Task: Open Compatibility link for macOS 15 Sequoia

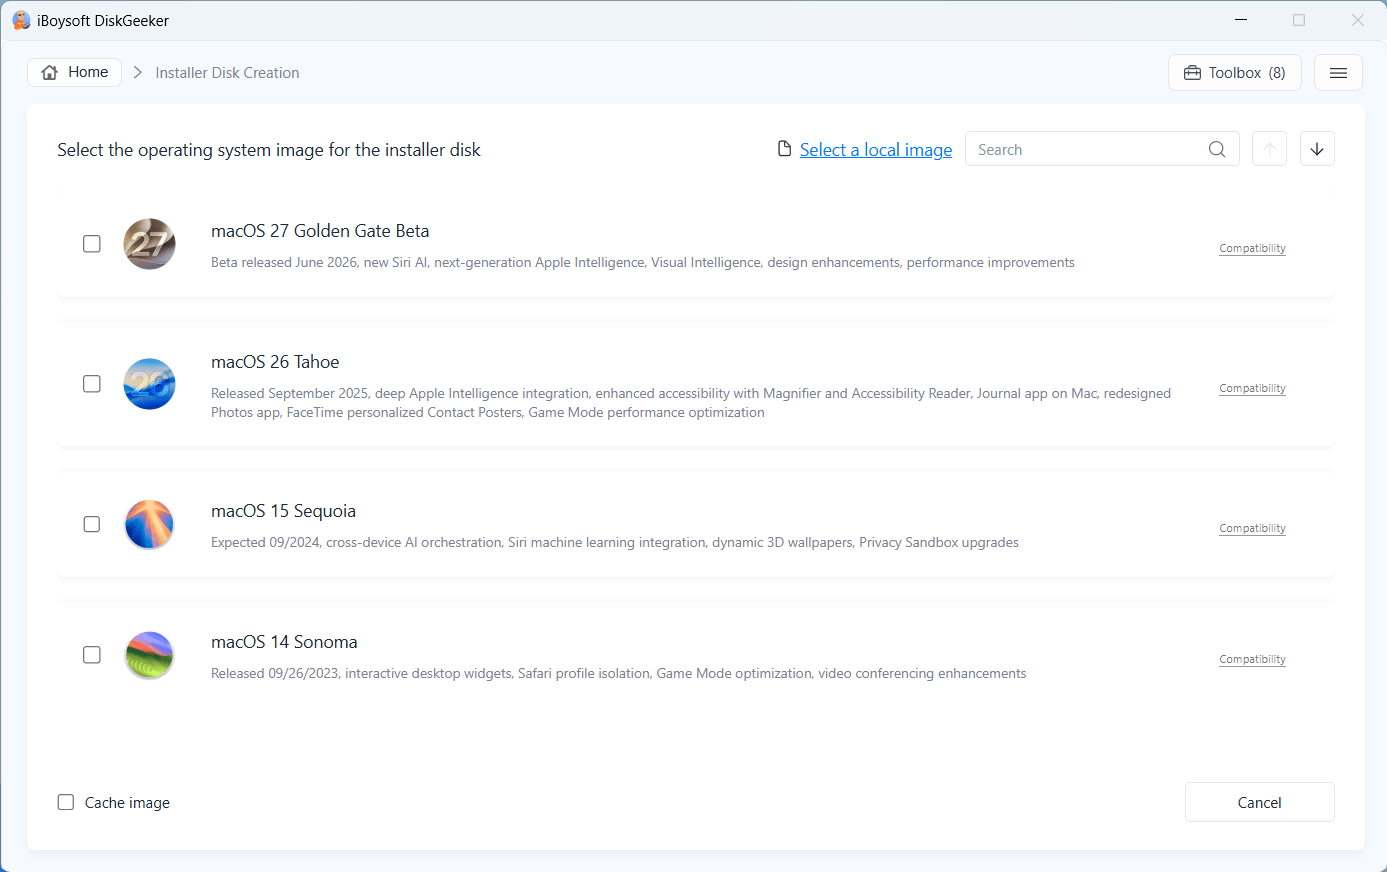Action: 1252,528
